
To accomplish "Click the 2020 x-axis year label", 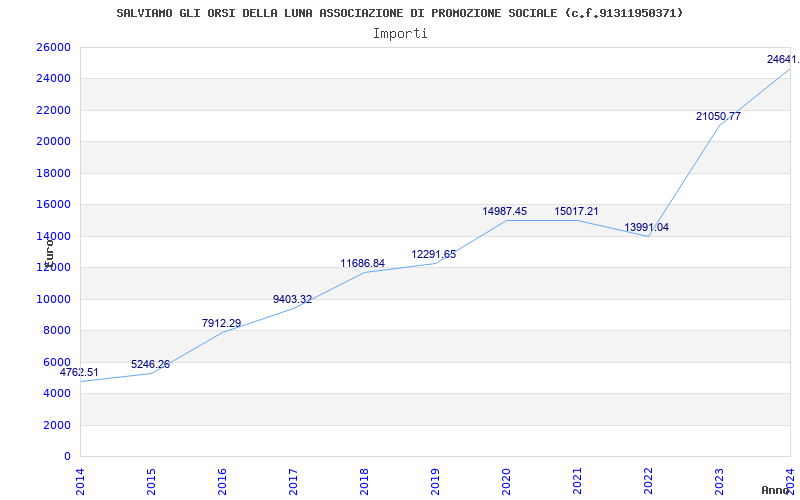I will tap(506, 481).
